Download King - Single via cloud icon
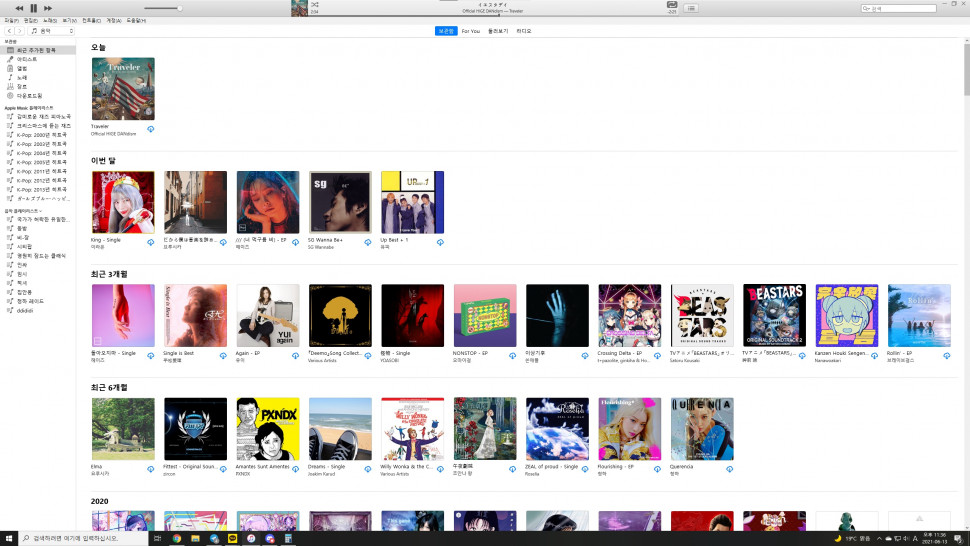The height and width of the screenshot is (546, 970). [x=150, y=242]
